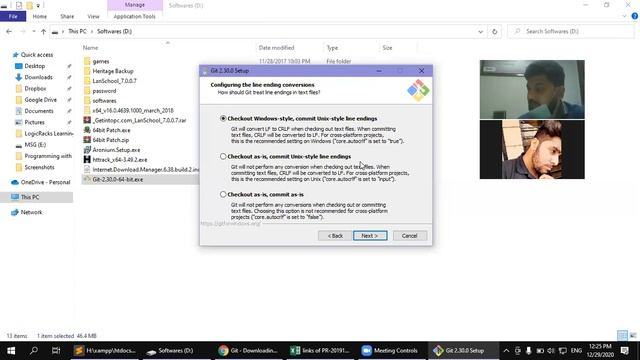Screen dimensions: 640x360
Task: Click Back button in Git Setup
Action: (x=335, y=236)
